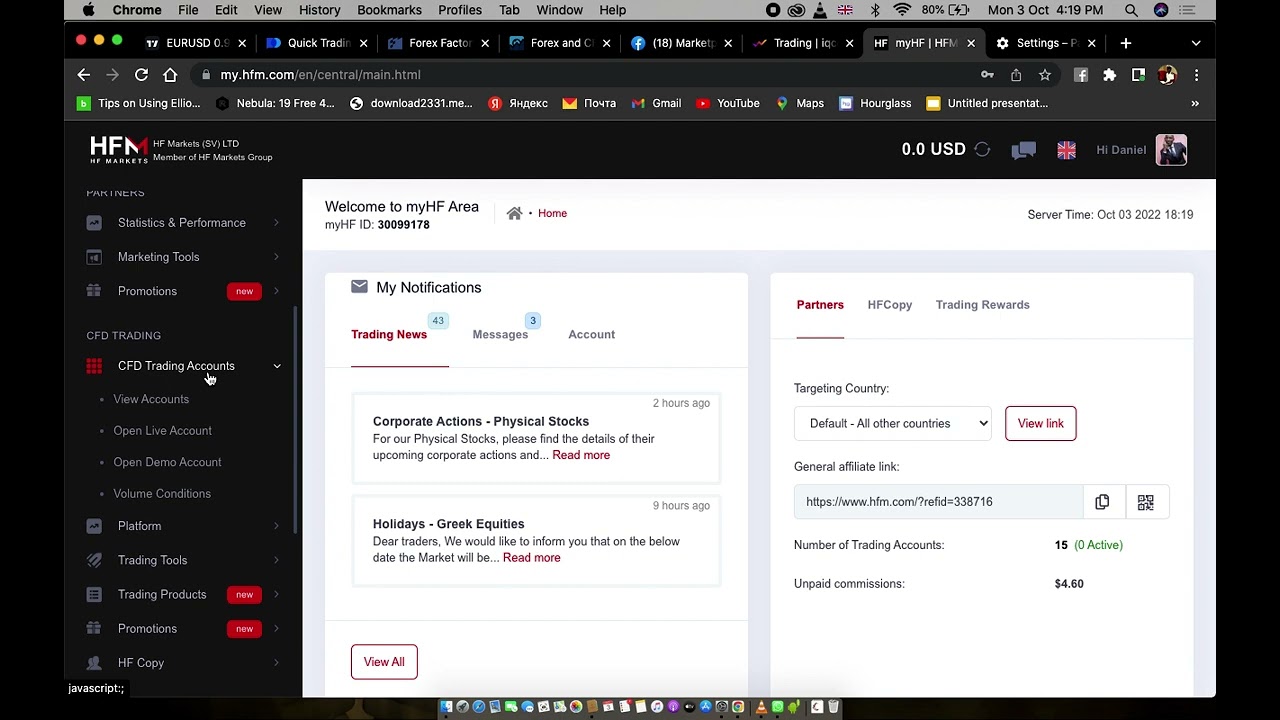The width and height of the screenshot is (1280, 720).
Task: Expand Marketing Tools submenu
Action: tap(185, 257)
